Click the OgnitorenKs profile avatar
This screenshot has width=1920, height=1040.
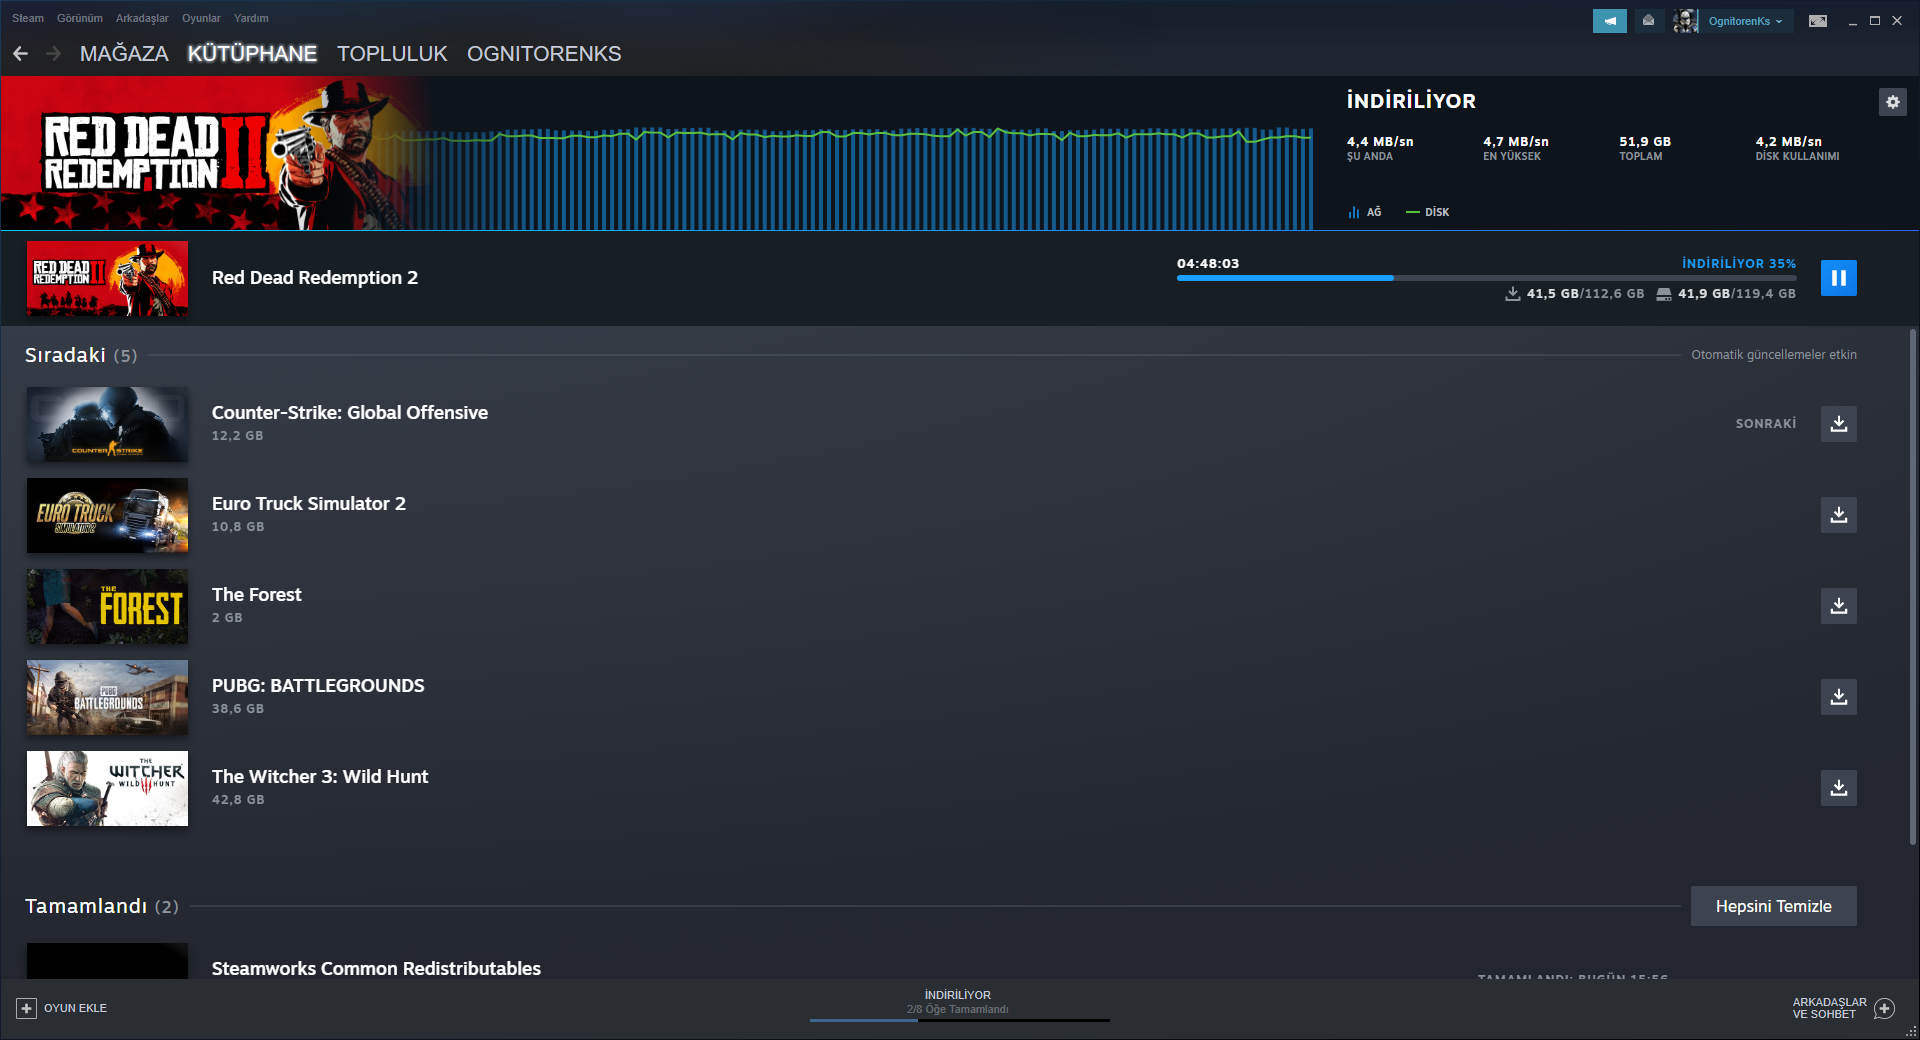tap(1686, 21)
